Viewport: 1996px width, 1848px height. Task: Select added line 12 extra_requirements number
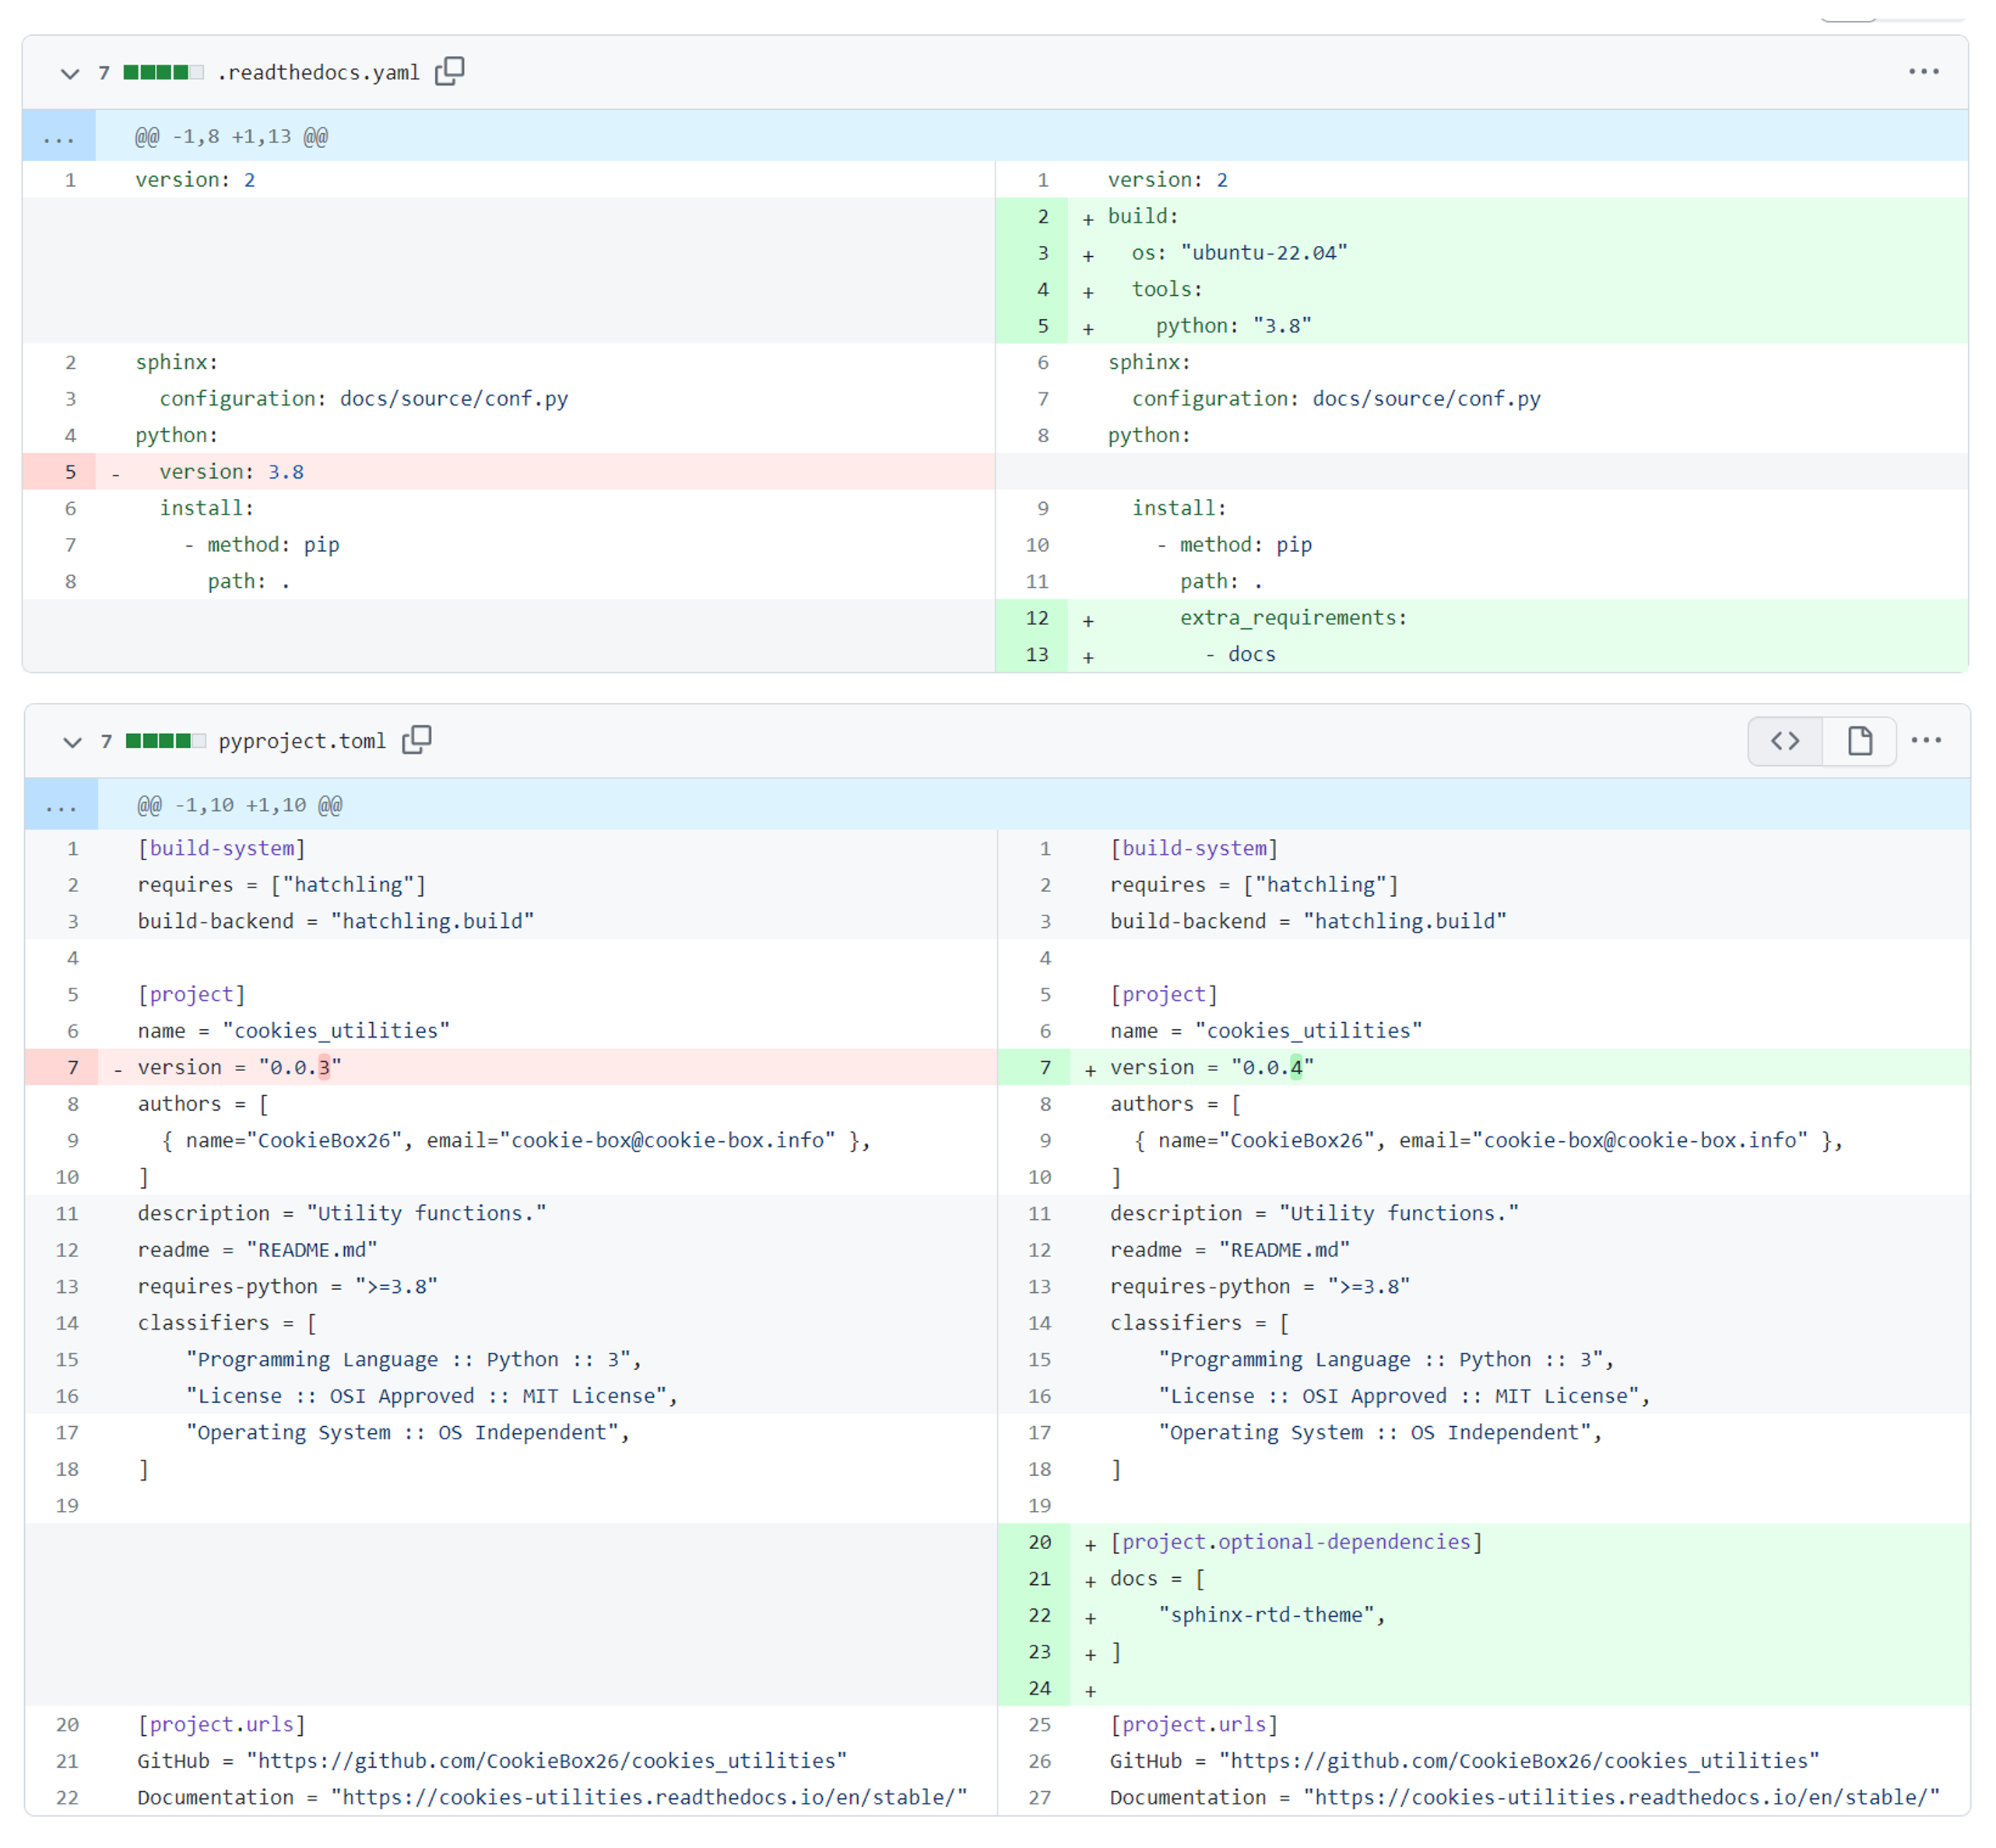1037,618
